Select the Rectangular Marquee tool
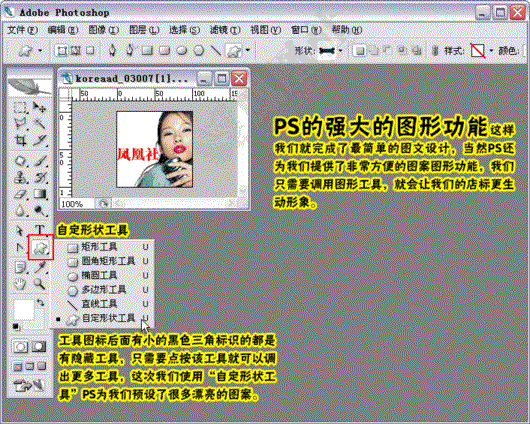Viewport: 530px width, 424px height. [x=21, y=108]
